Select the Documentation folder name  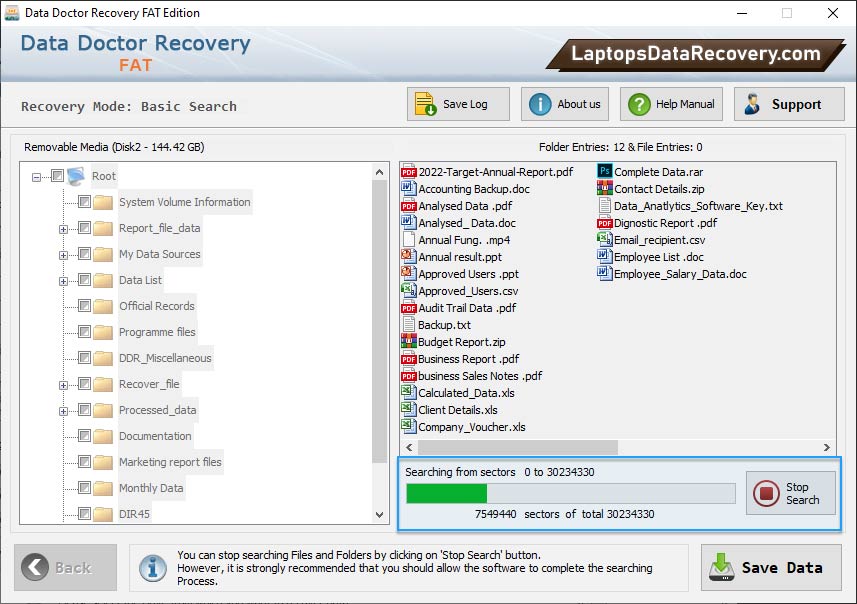click(x=155, y=436)
